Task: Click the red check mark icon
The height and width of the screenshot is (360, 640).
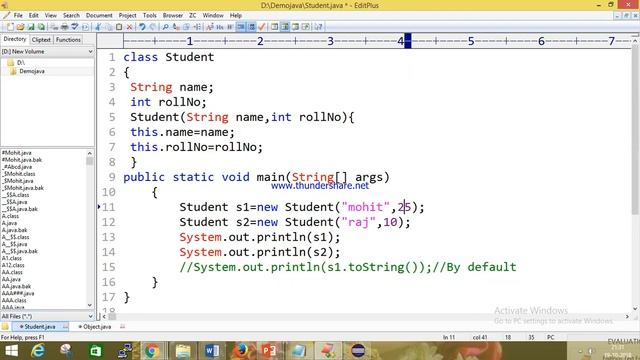Action: point(262,27)
